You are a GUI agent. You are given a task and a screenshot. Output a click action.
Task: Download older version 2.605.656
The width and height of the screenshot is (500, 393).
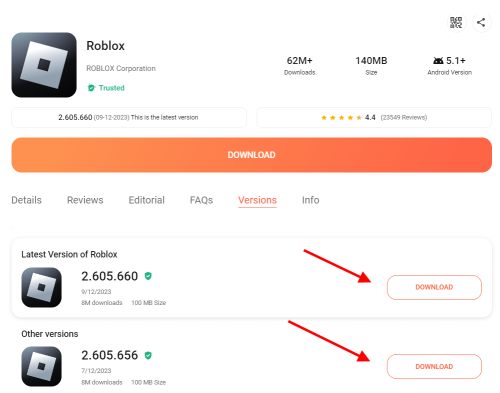(434, 366)
